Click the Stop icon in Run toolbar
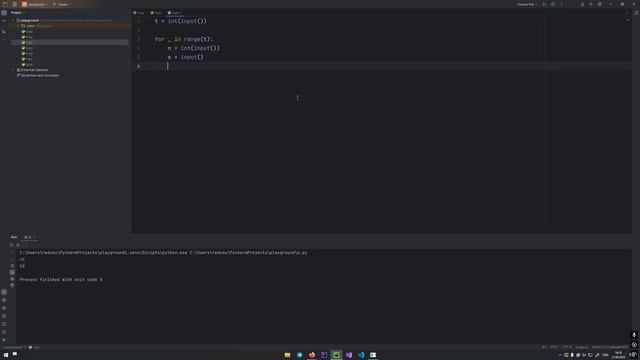 click(x=18, y=245)
